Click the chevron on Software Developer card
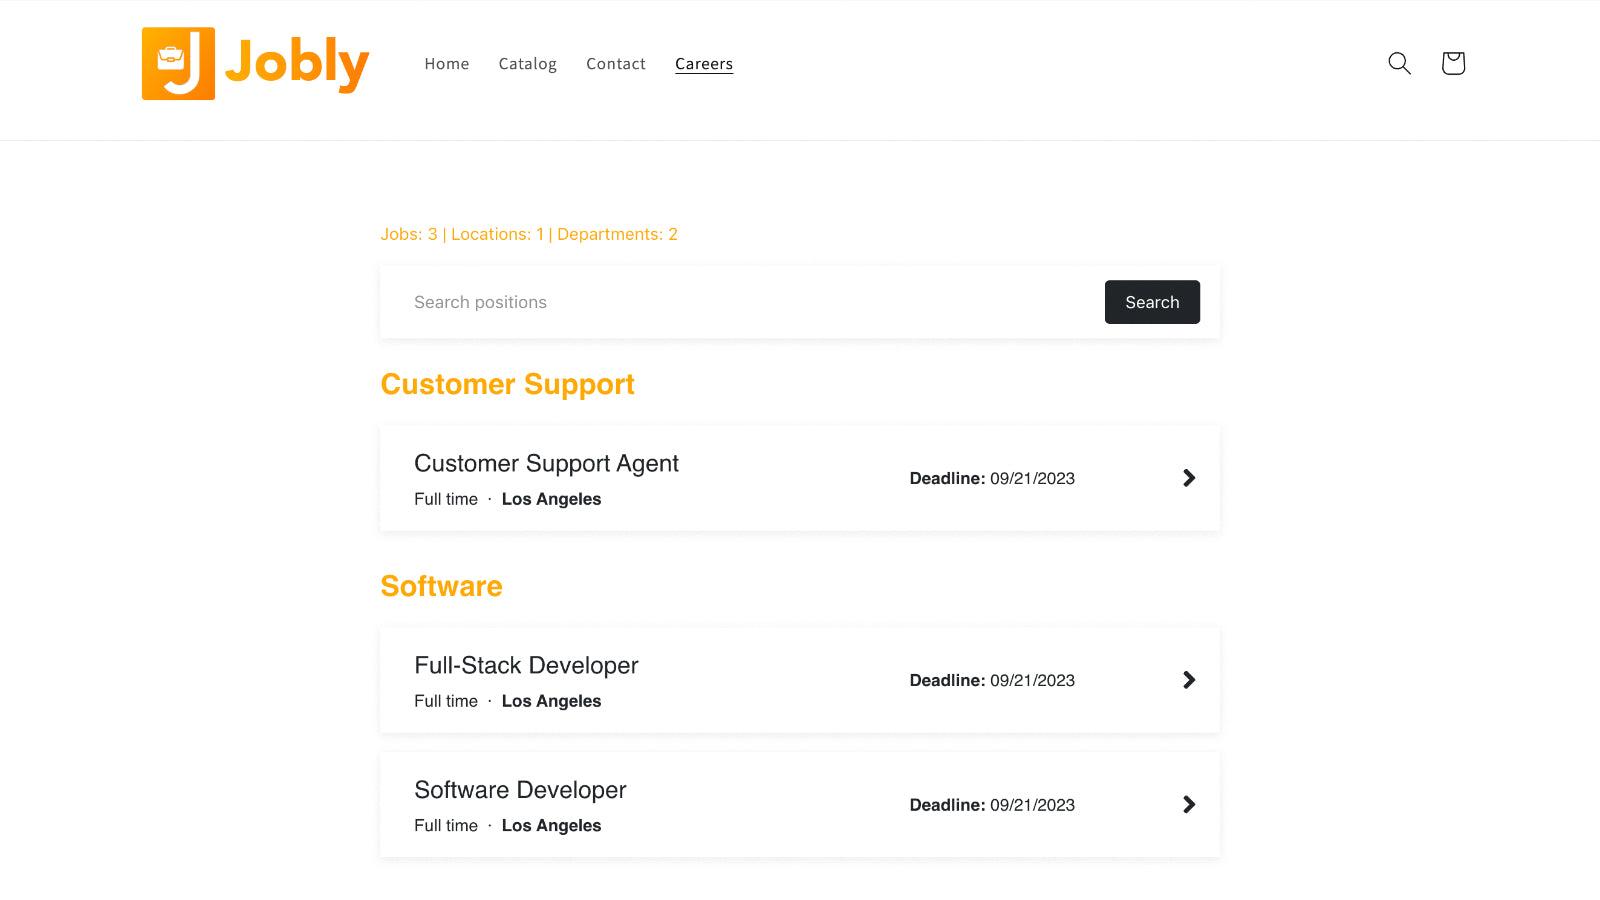The height and width of the screenshot is (900, 1600). [1188, 804]
